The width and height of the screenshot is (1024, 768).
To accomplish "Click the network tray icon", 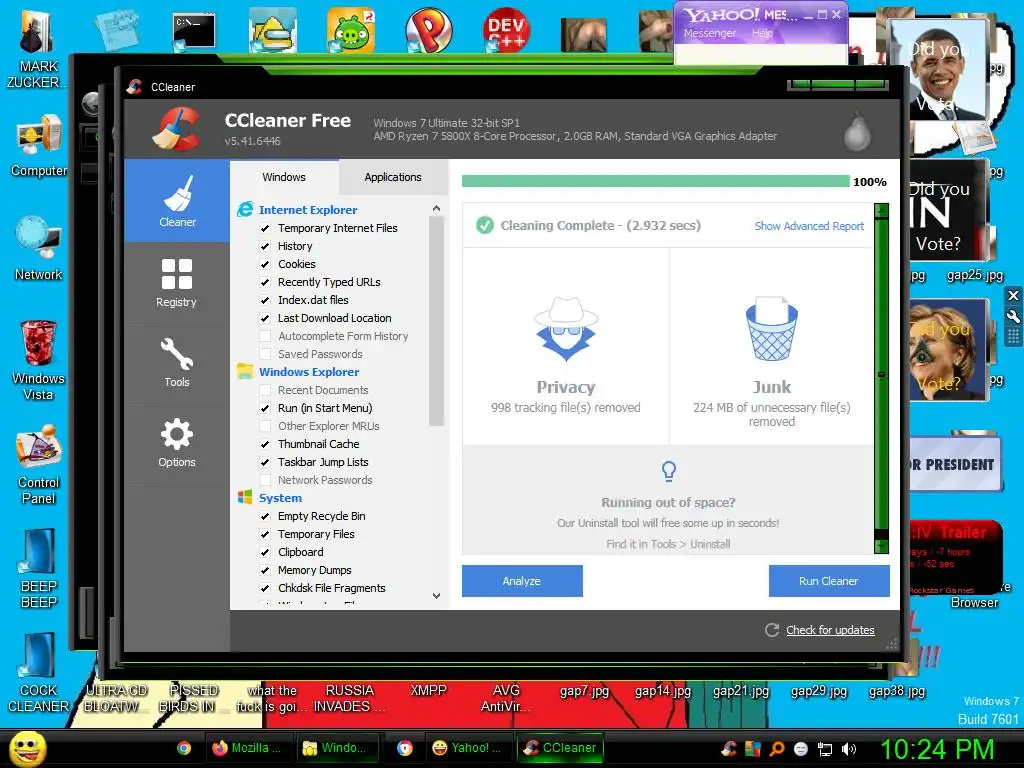I will coord(825,749).
